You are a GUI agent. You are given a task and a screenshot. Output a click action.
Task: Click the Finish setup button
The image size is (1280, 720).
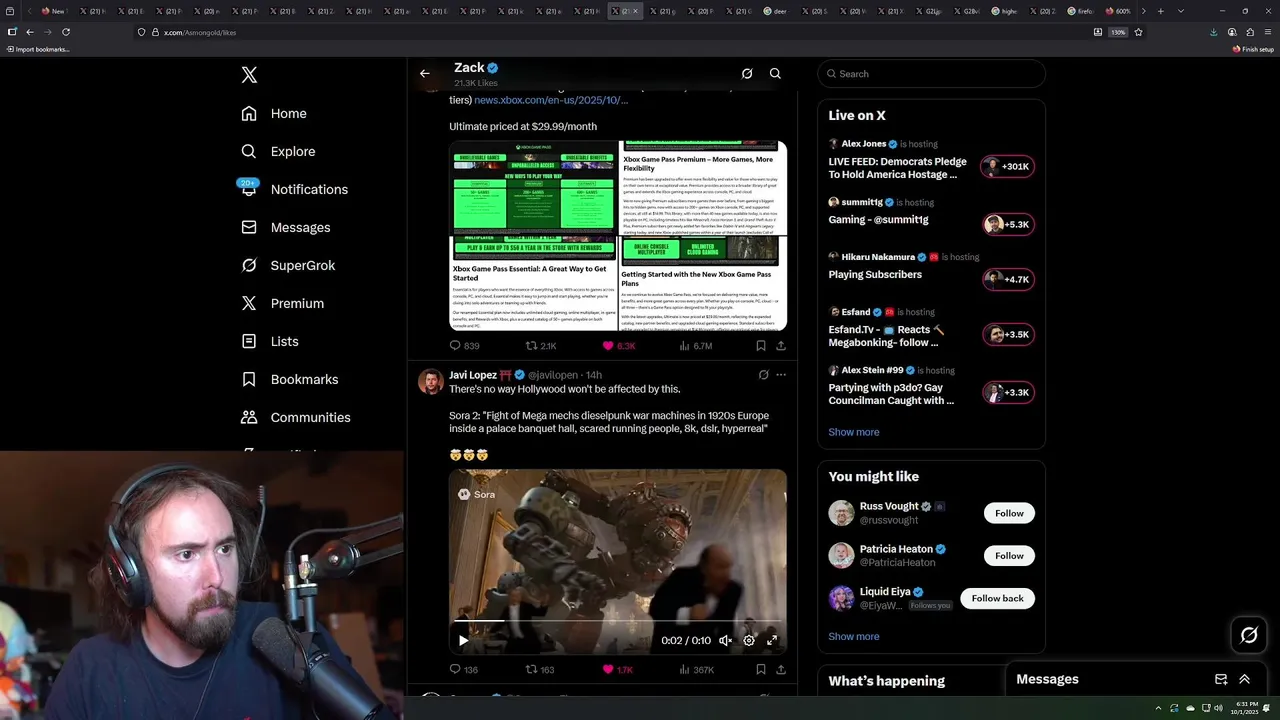(1253, 49)
